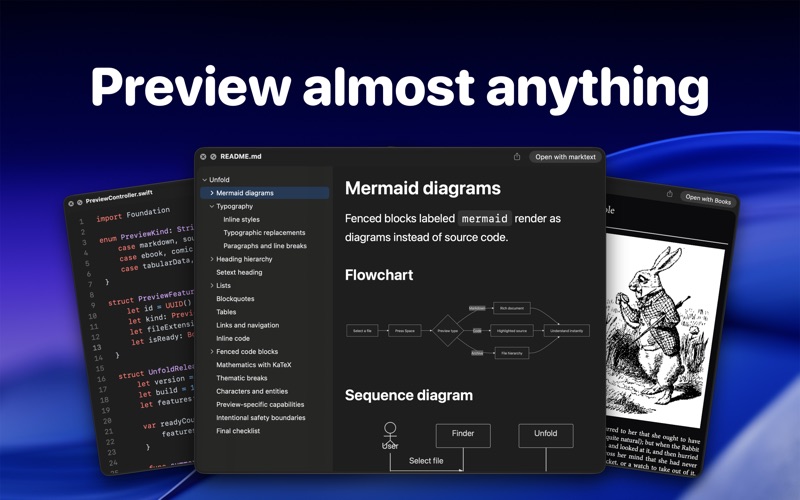Click Open with marktext button
This screenshot has width=800, height=500.
(x=565, y=157)
